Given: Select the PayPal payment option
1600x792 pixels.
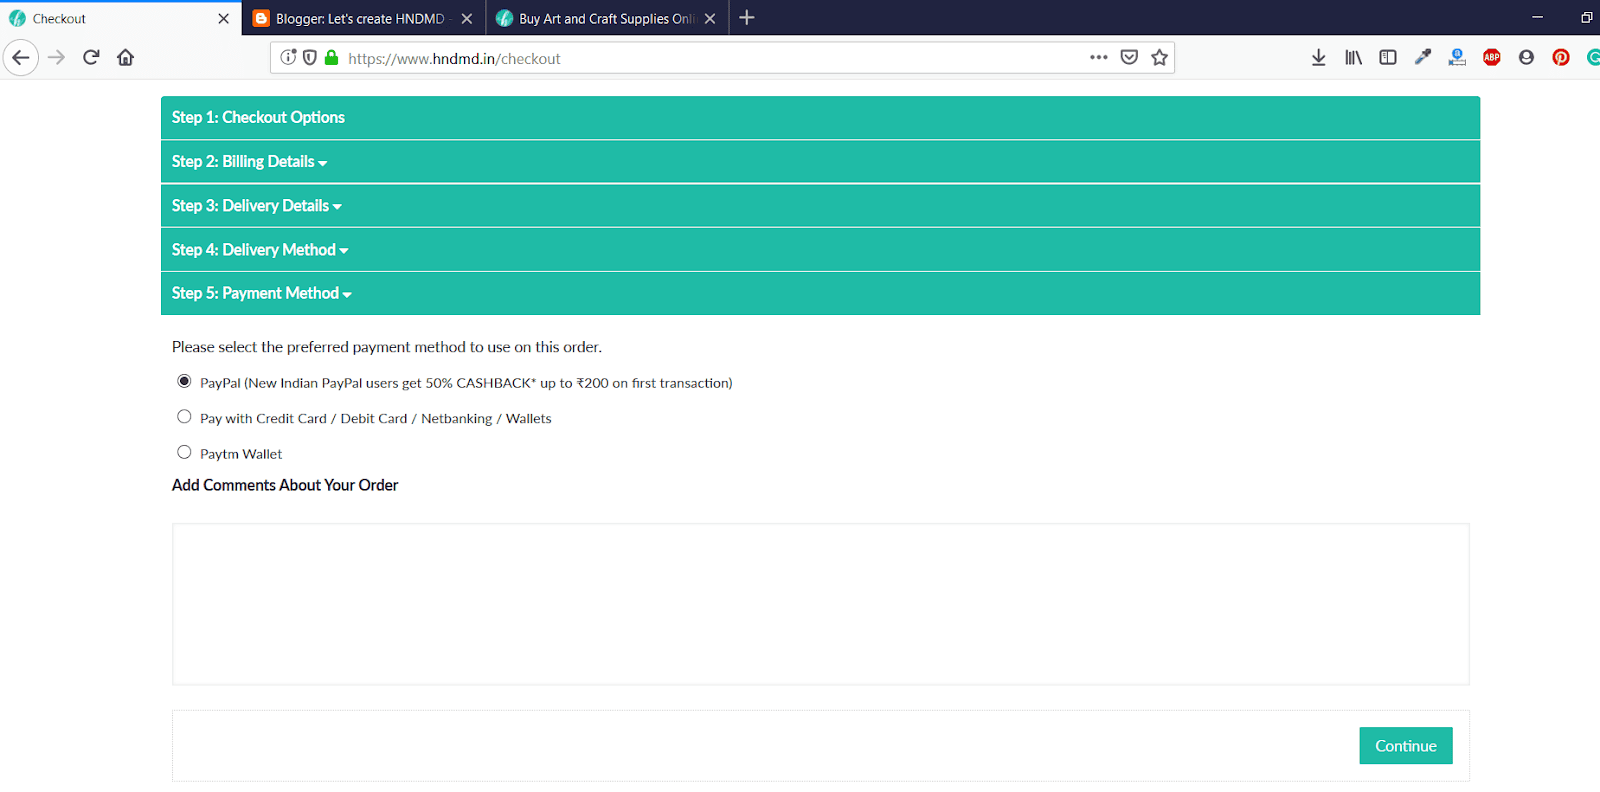Looking at the screenshot, I should (184, 381).
